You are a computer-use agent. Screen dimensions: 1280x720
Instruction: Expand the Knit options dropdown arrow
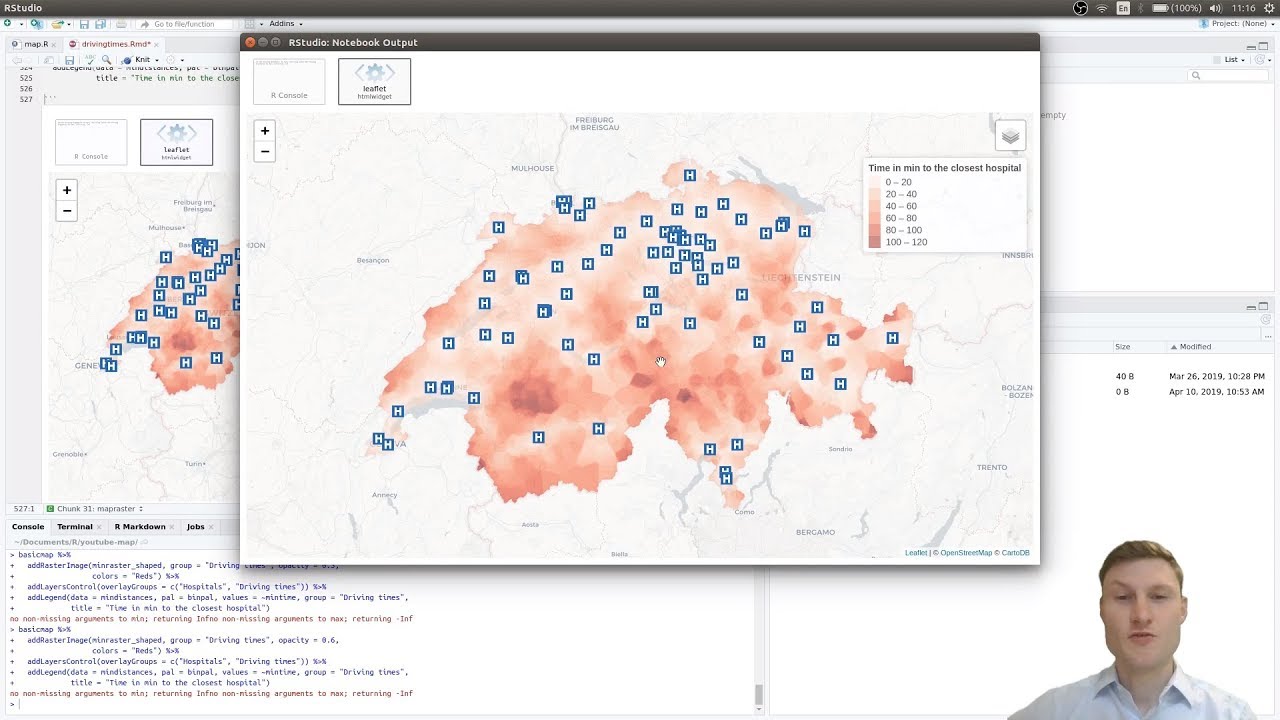tap(157, 60)
